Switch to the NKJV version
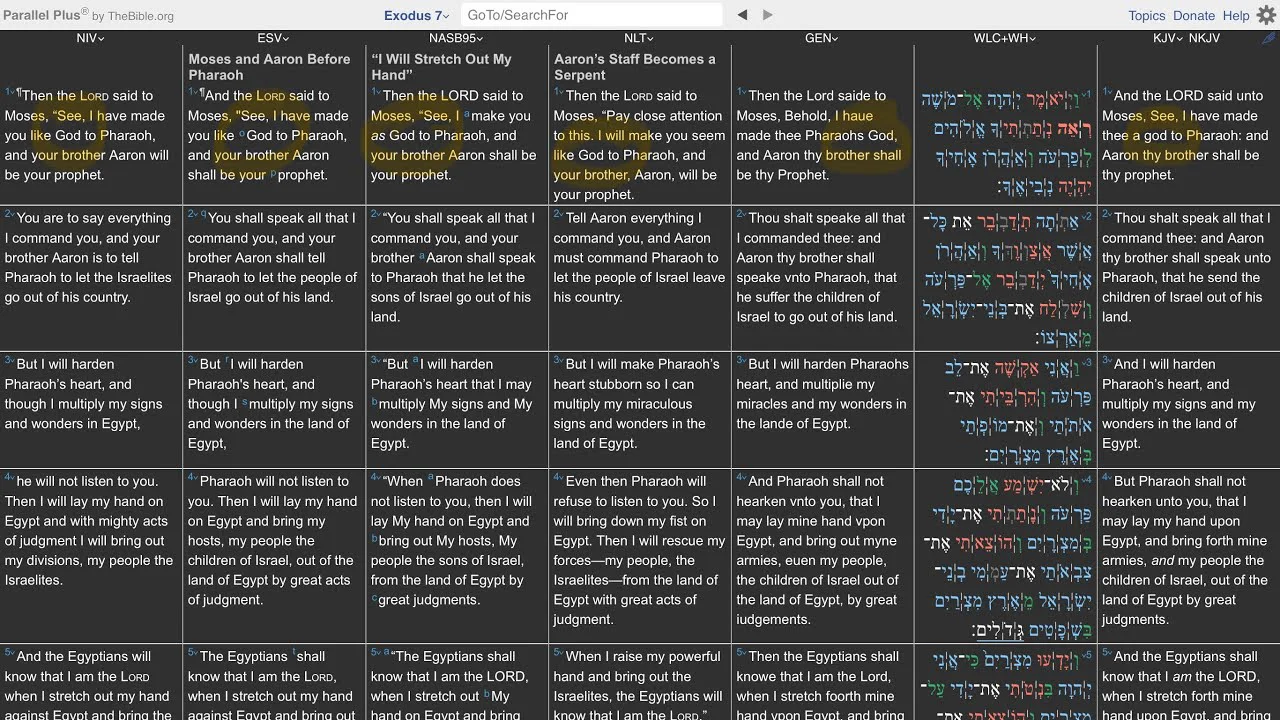 tap(1204, 38)
